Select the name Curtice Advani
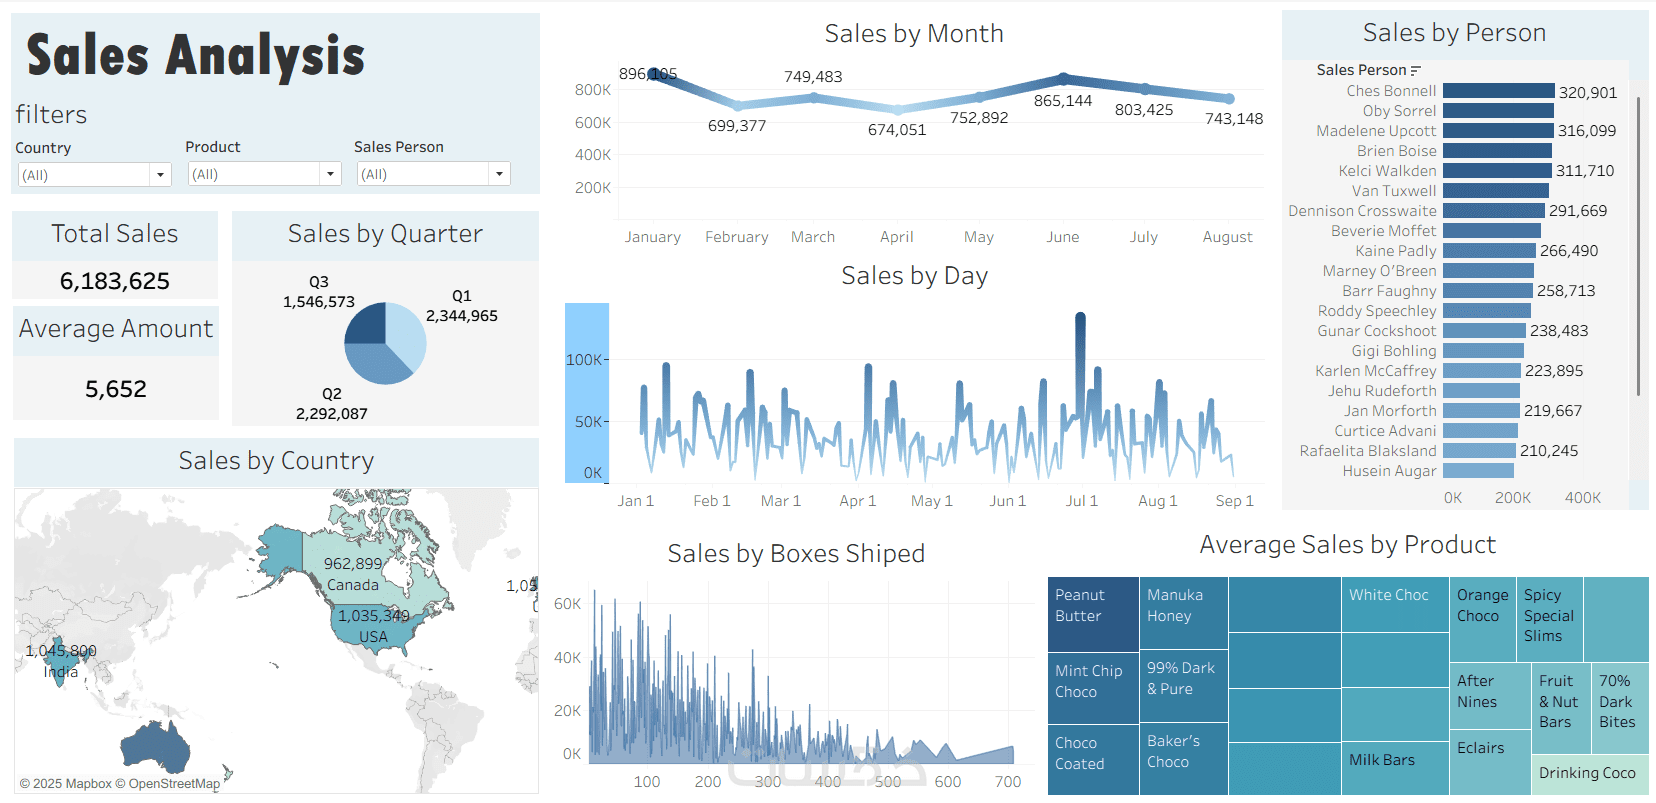The height and width of the screenshot is (803, 1656). [1385, 431]
